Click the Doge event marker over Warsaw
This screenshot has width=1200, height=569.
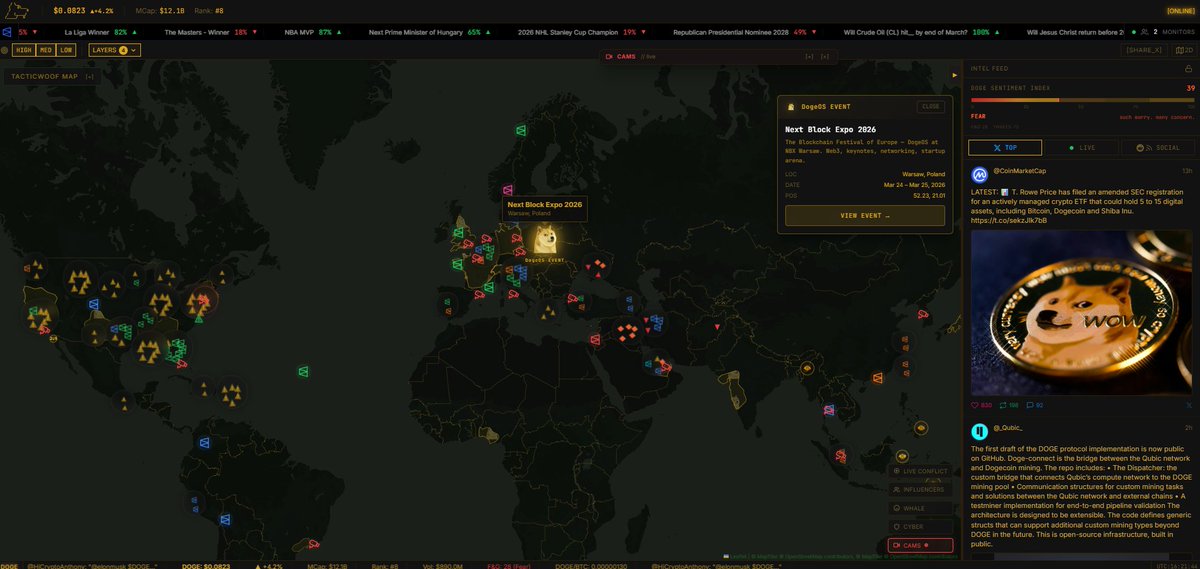545,238
